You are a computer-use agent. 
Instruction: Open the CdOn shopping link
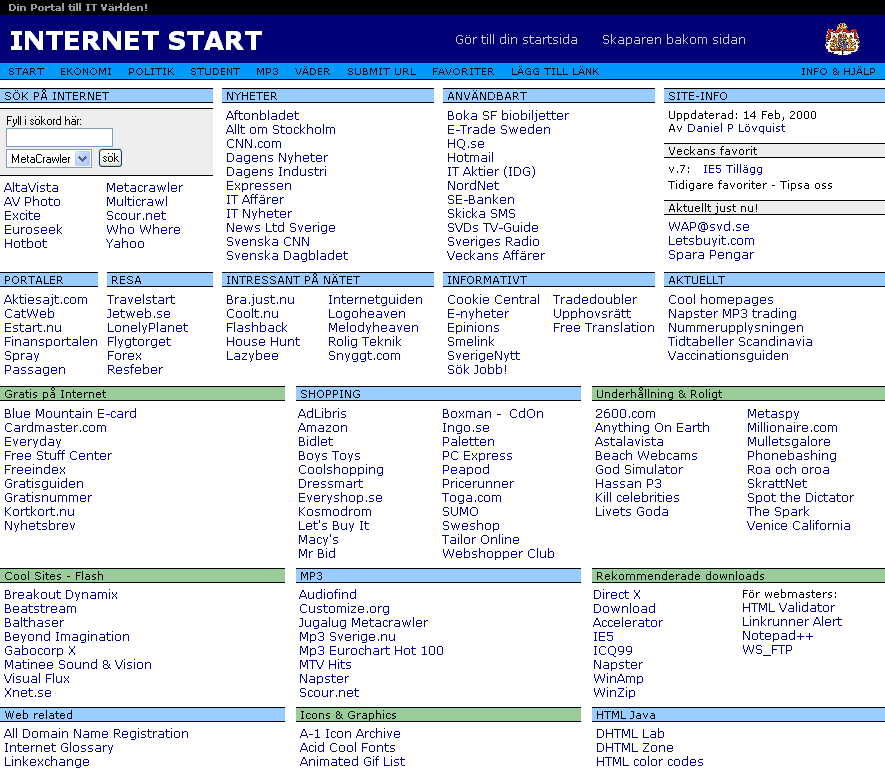tap(527, 414)
